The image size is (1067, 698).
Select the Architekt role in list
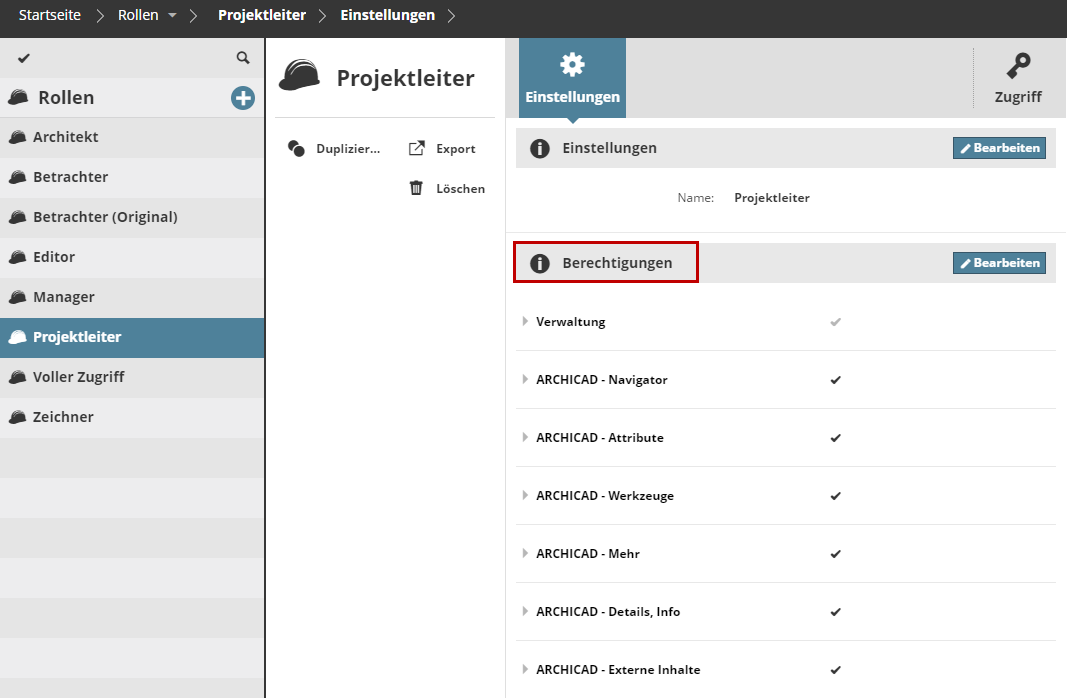66,137
